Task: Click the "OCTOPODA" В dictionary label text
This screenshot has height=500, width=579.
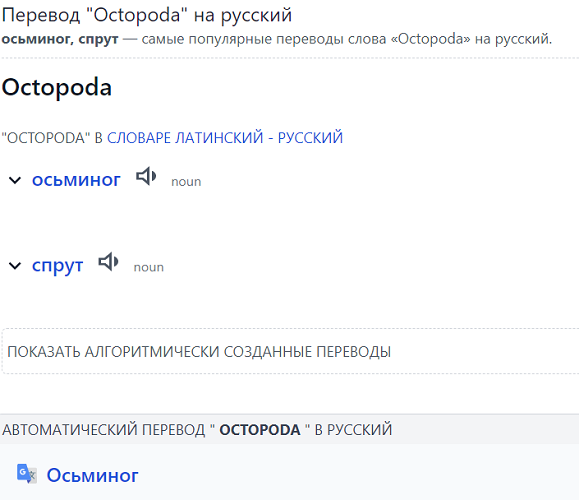Action: (x=52, y=138)
